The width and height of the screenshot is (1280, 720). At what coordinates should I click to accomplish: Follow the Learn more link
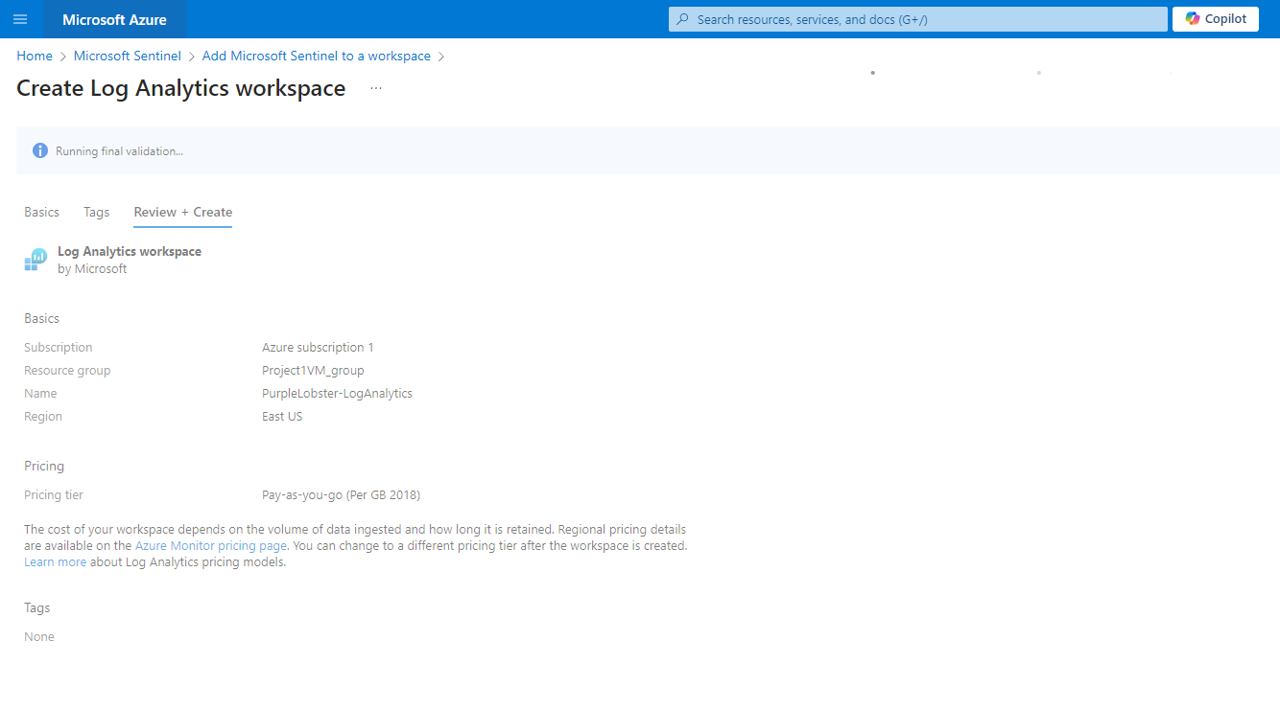tap(55, 562)
